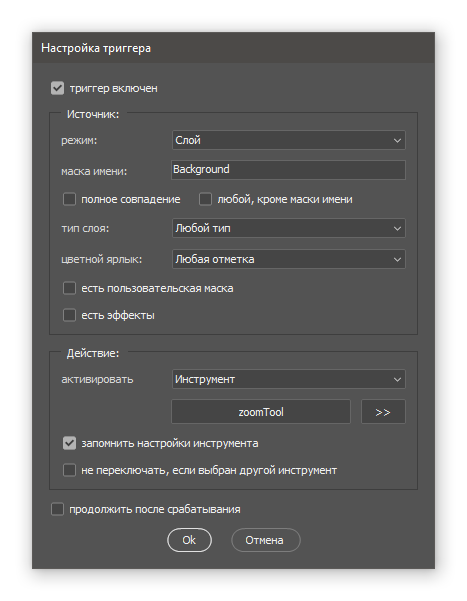Click the Отмена button
467x601 pixels.
266,540
